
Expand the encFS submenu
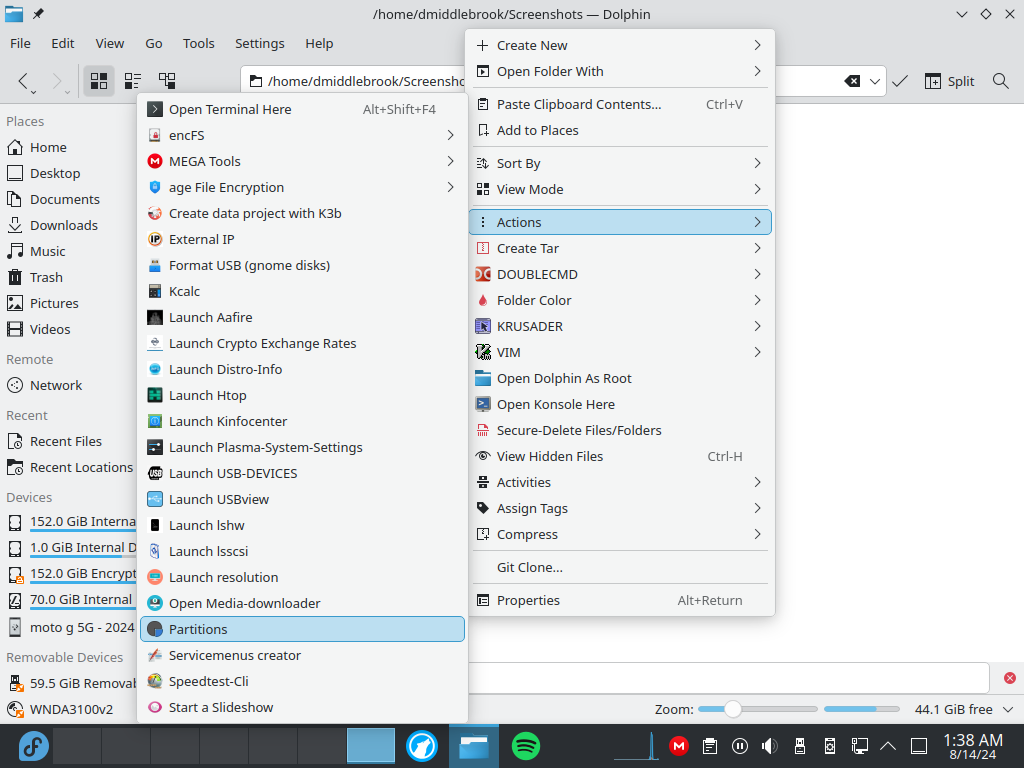(302, 135)
